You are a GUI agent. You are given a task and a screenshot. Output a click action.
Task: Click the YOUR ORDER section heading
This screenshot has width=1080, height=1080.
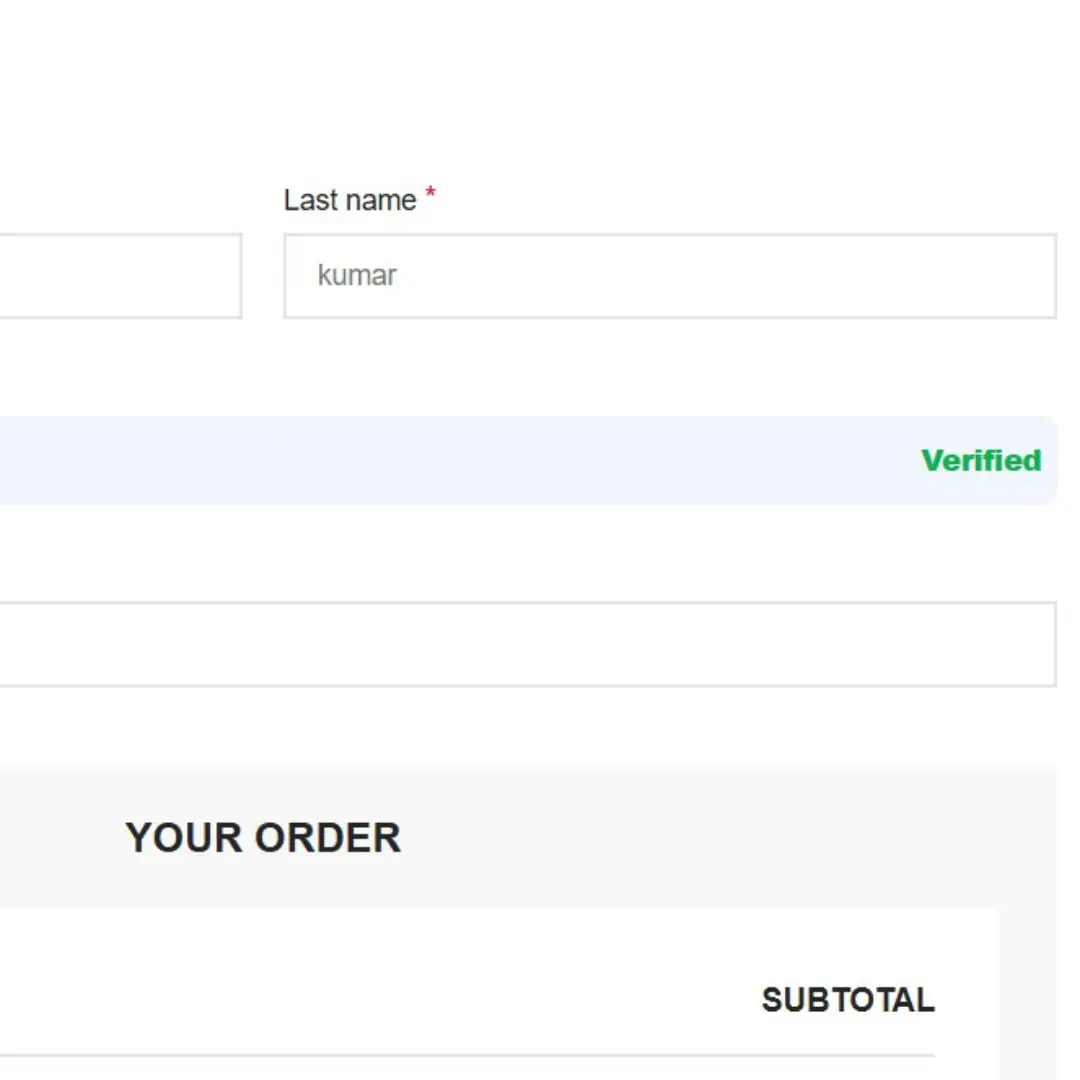pyautogui.click(x=262, y=837)
